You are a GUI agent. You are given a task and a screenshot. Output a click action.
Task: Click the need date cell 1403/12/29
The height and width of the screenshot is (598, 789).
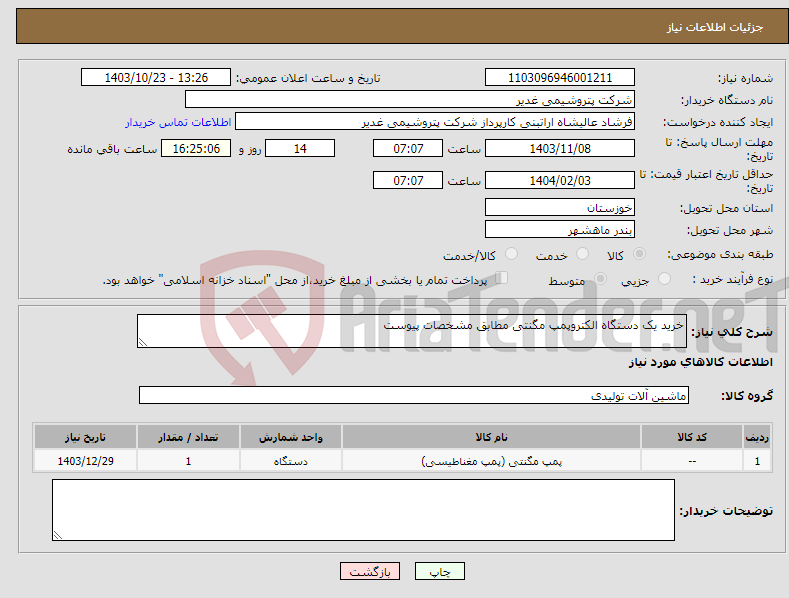click(x=86, y=461)
